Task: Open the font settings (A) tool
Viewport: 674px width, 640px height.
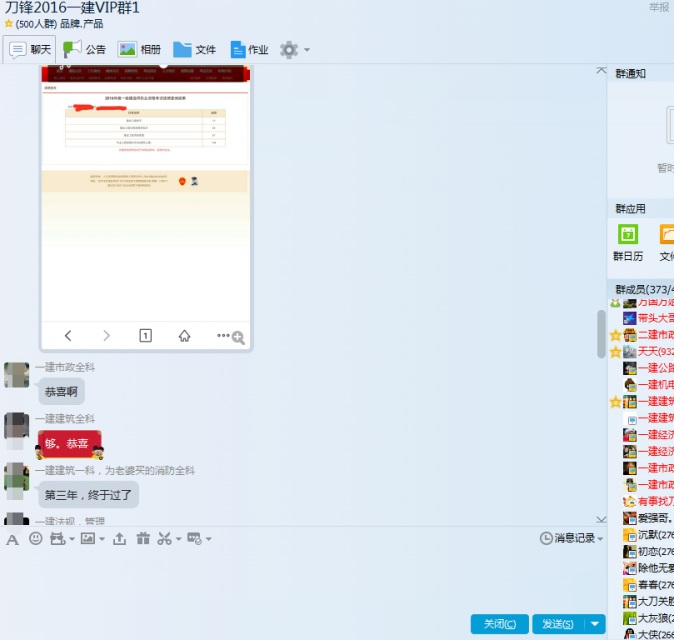Action: pyautogui.click(x=12, y=540)
